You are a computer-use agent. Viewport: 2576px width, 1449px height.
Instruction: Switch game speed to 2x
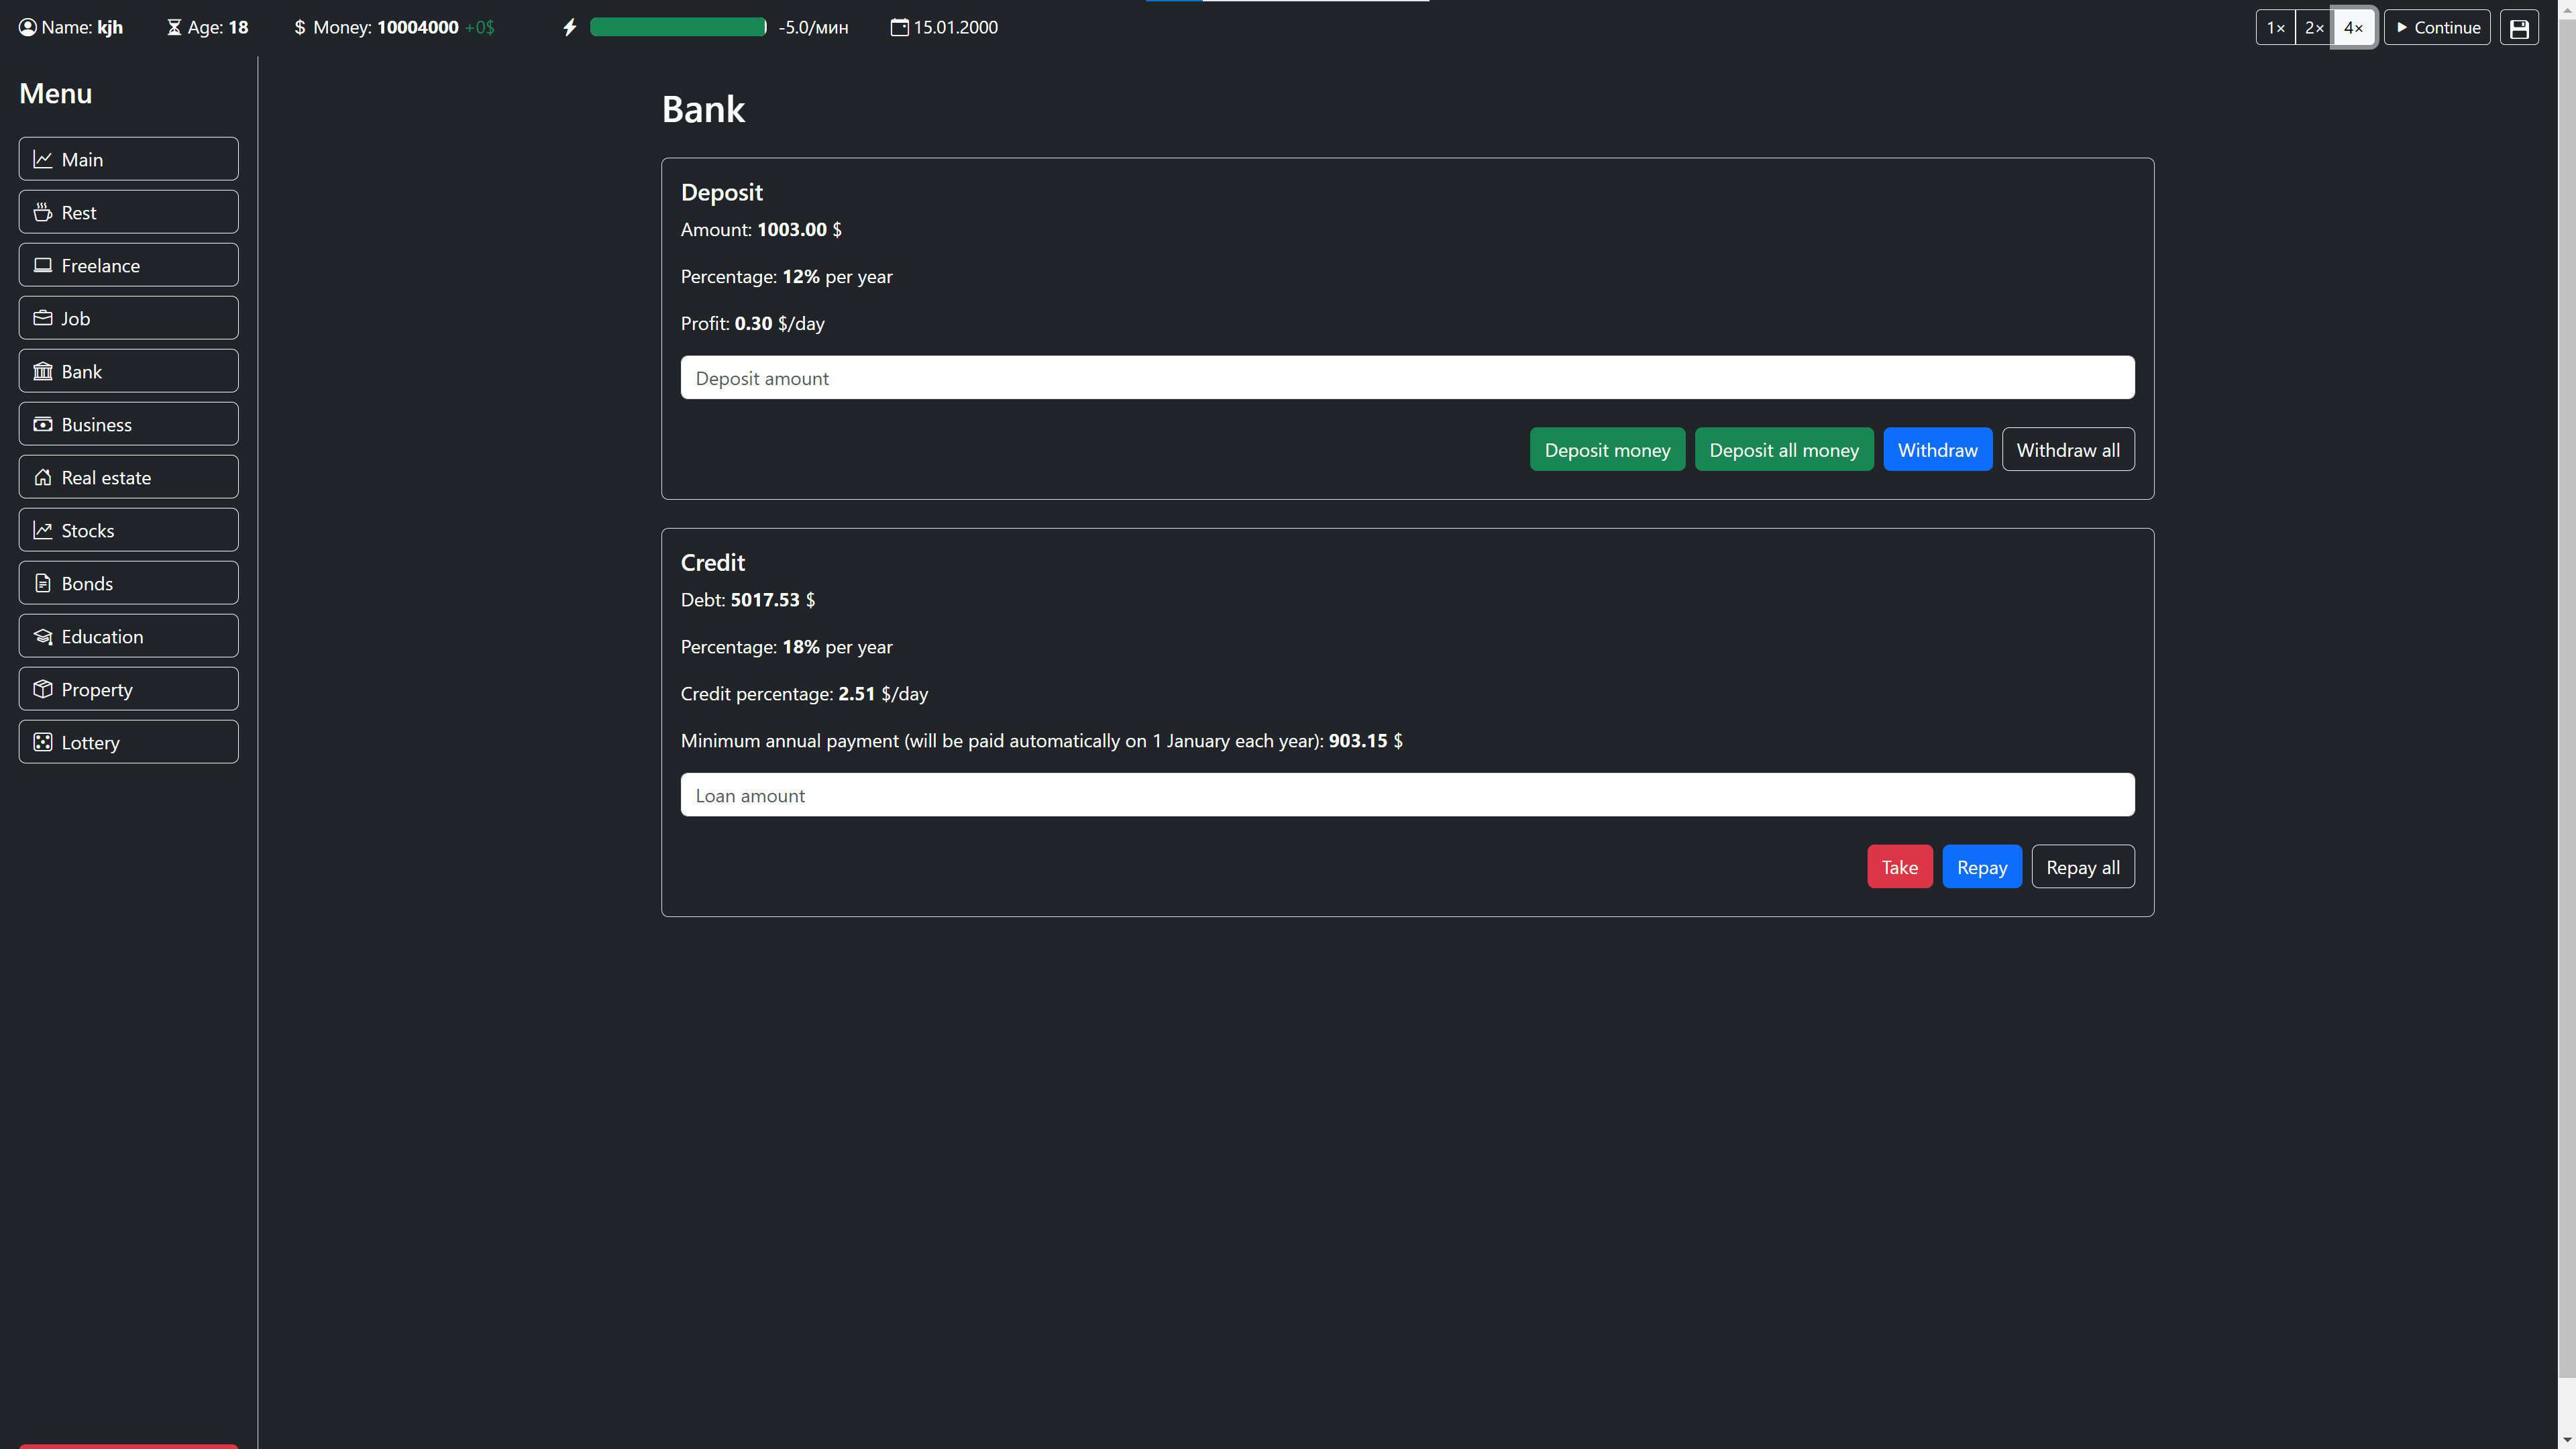click(x=2314, y=27)
